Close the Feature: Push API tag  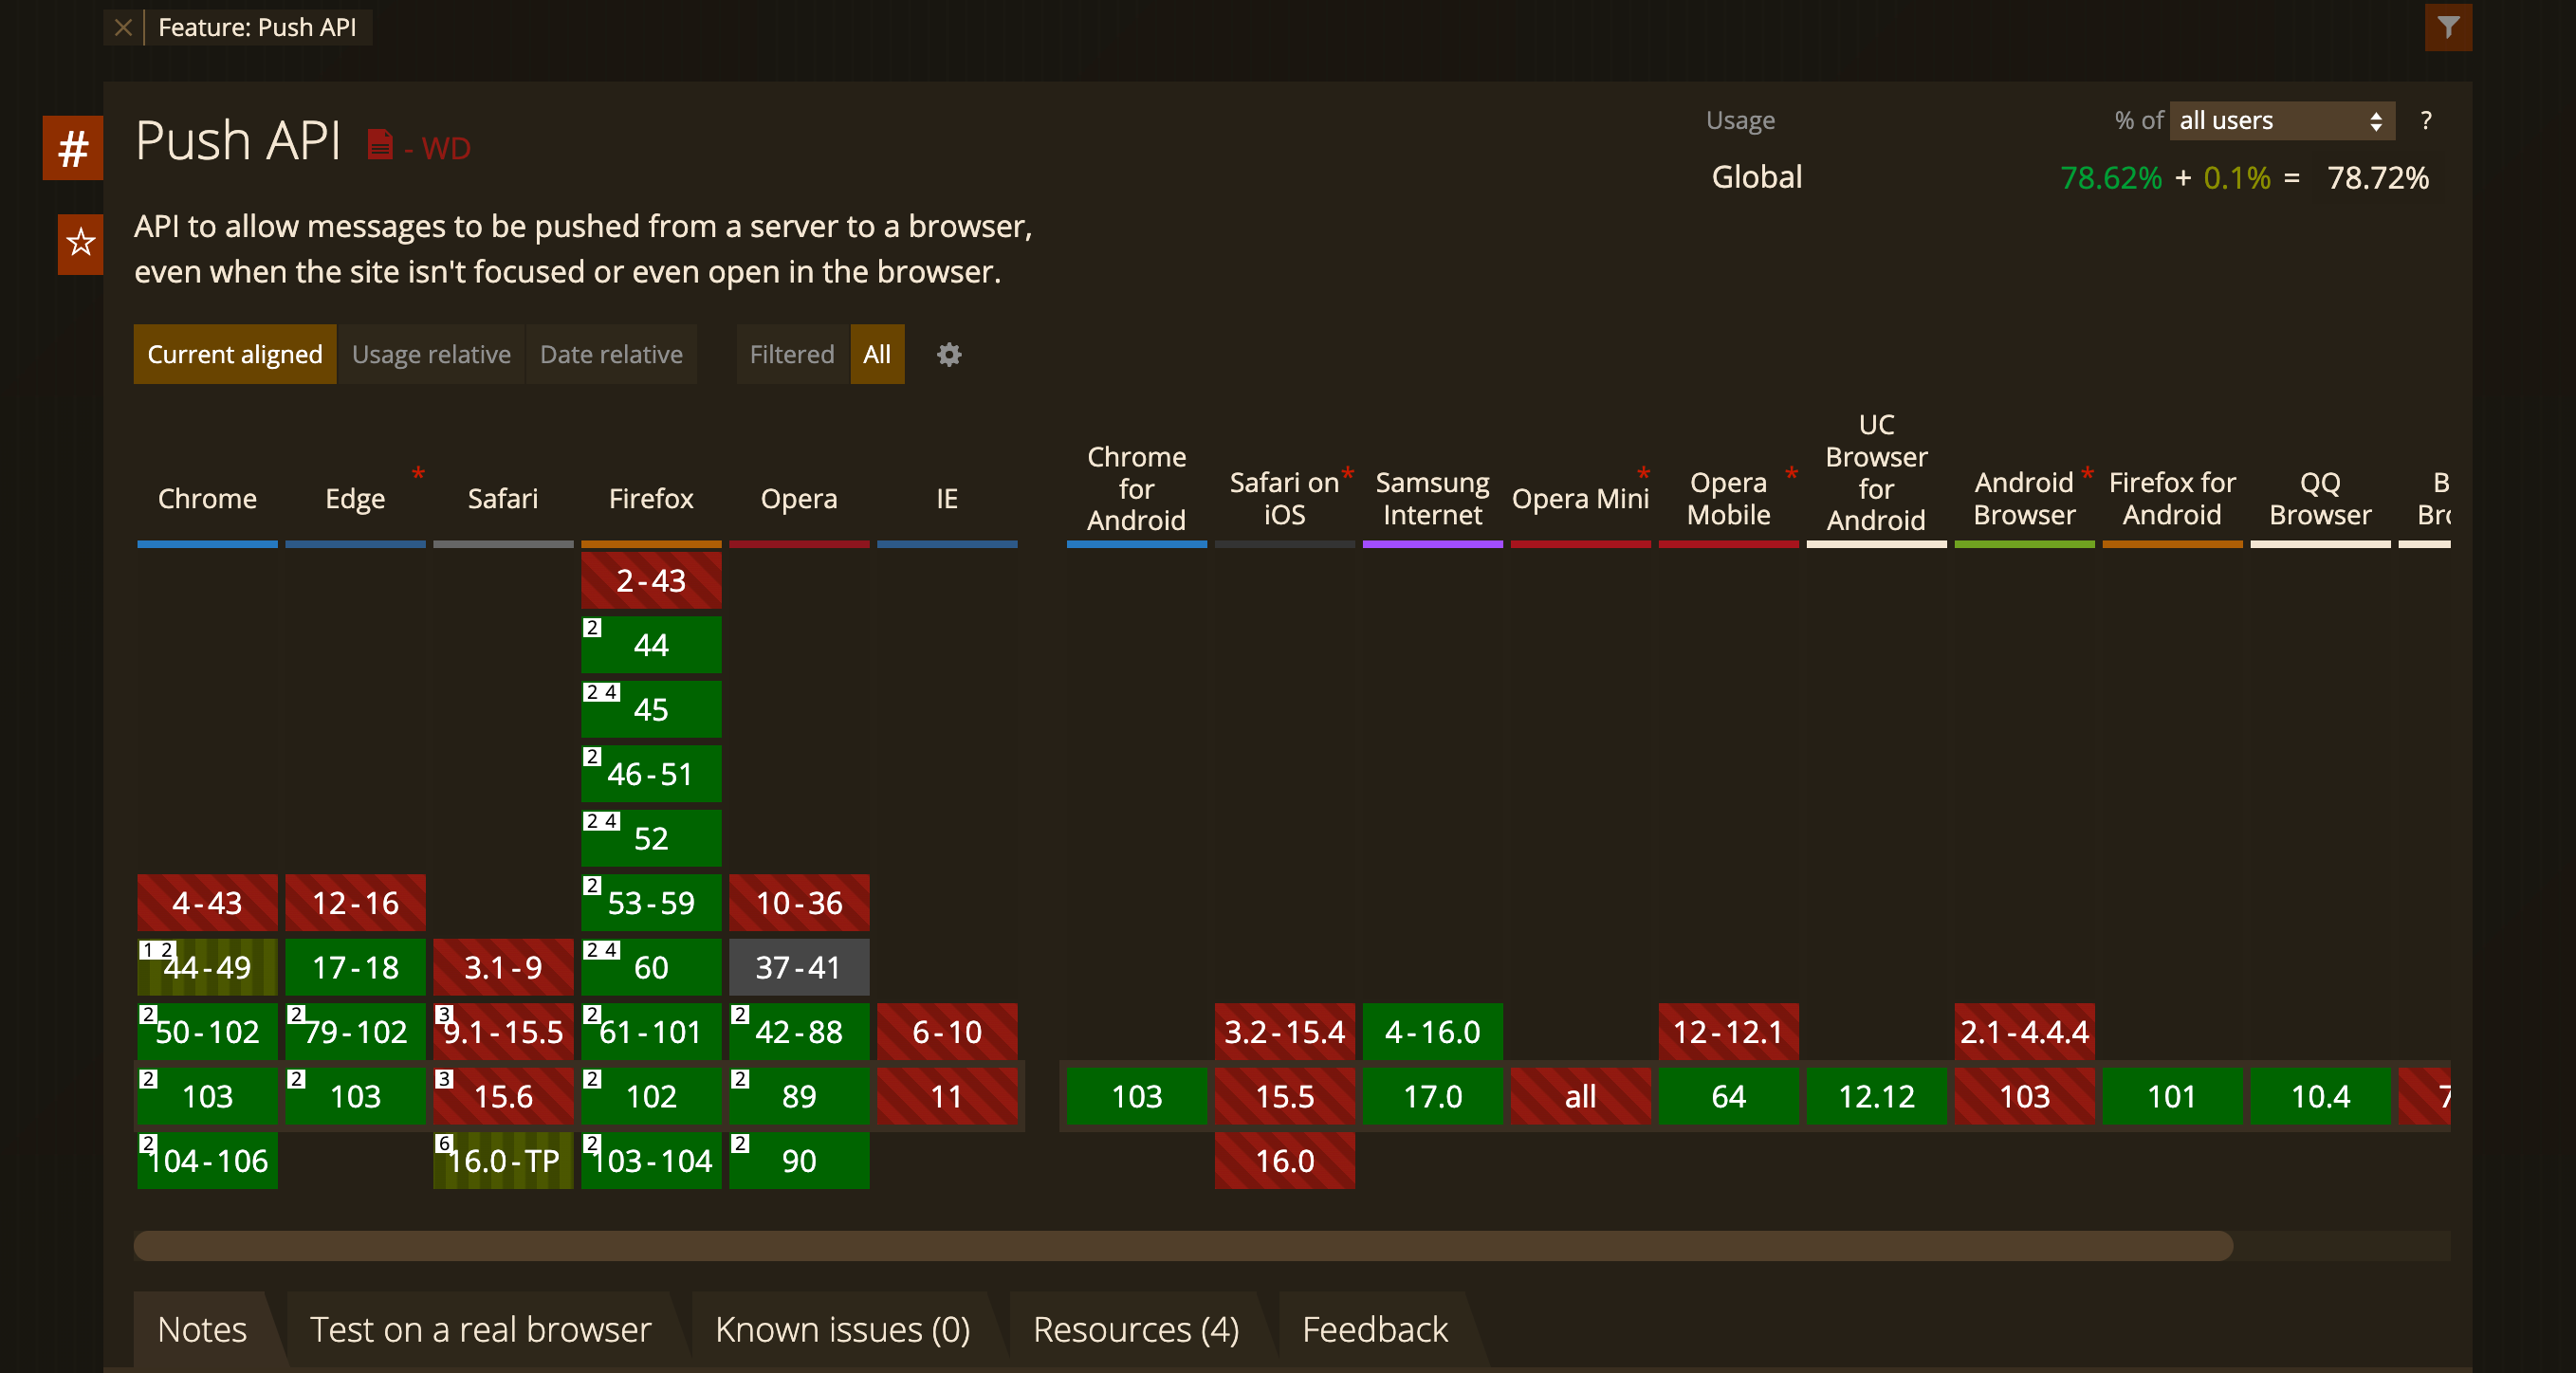tap(123, 27)
